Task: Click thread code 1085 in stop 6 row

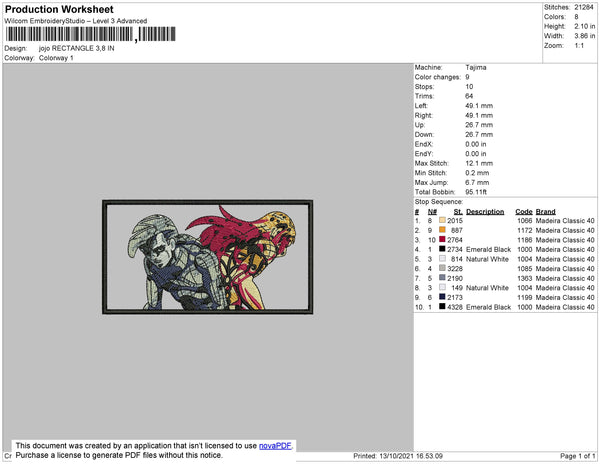Action: click(x=525, y=269)
